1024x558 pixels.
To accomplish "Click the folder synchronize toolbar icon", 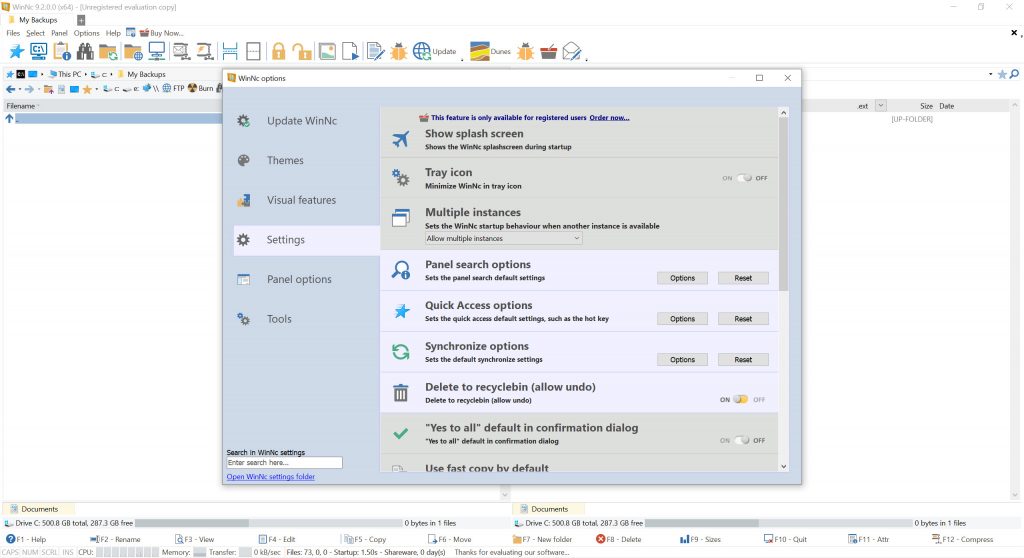I will [x=108, y=52].
